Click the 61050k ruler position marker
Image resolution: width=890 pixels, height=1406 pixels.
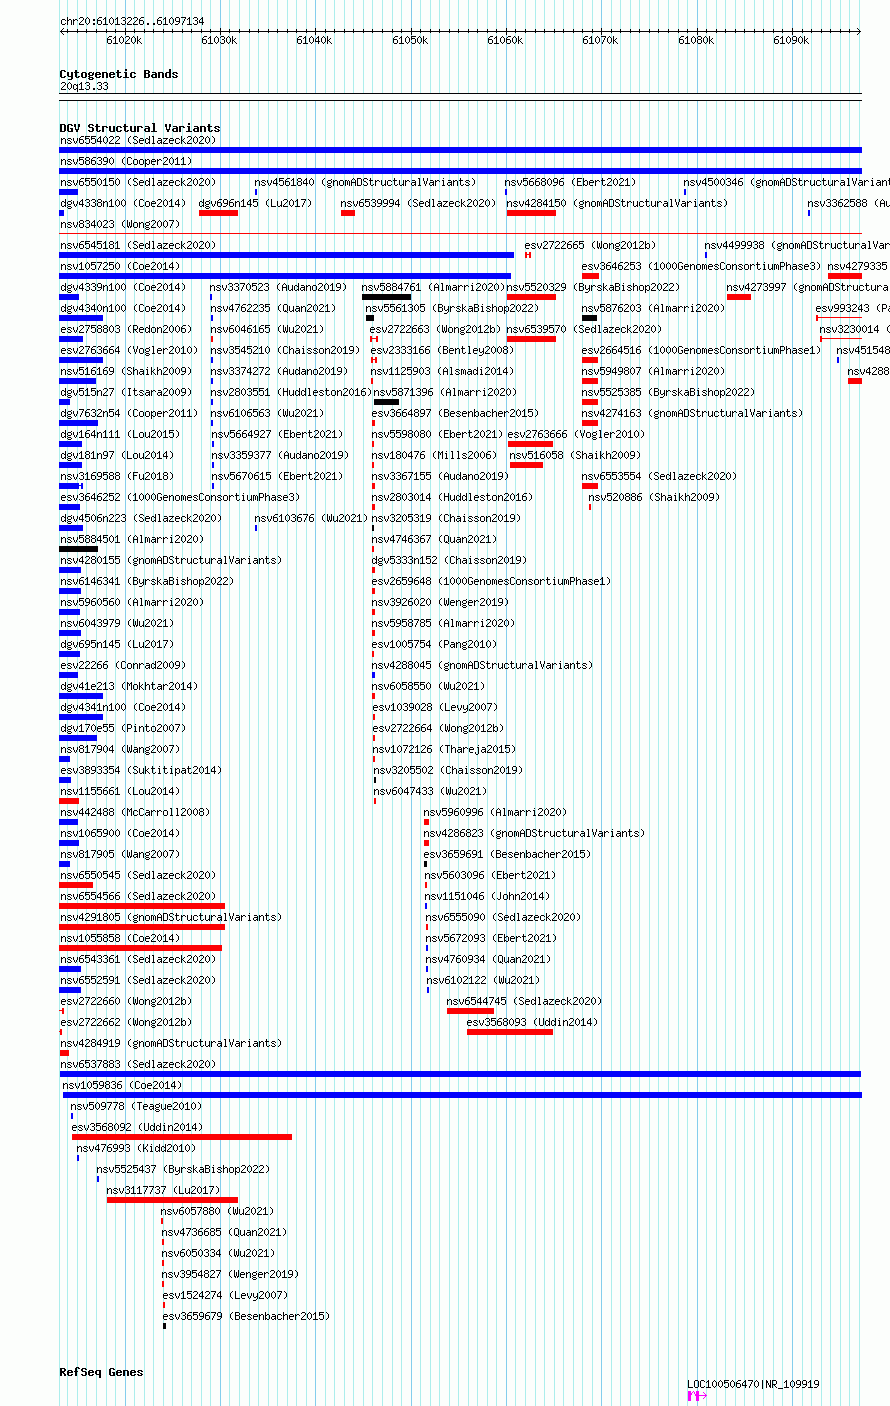(409, 40)
